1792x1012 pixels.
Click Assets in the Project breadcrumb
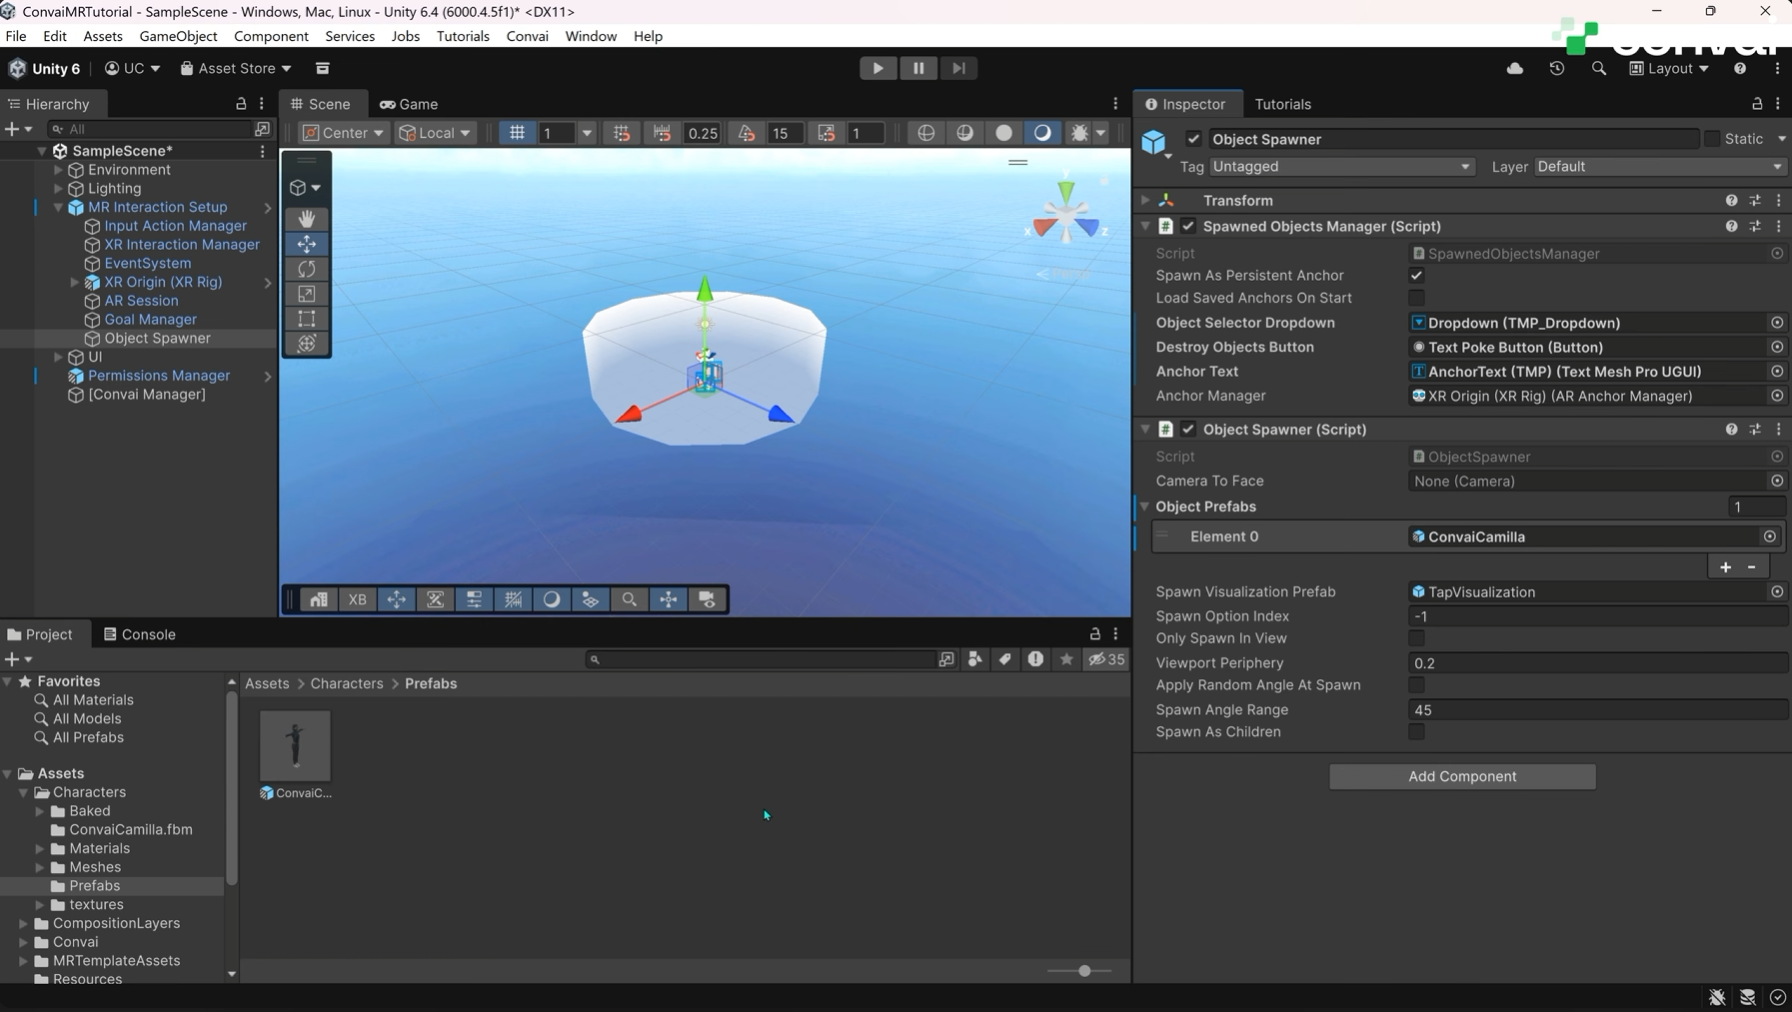[267, 684]
